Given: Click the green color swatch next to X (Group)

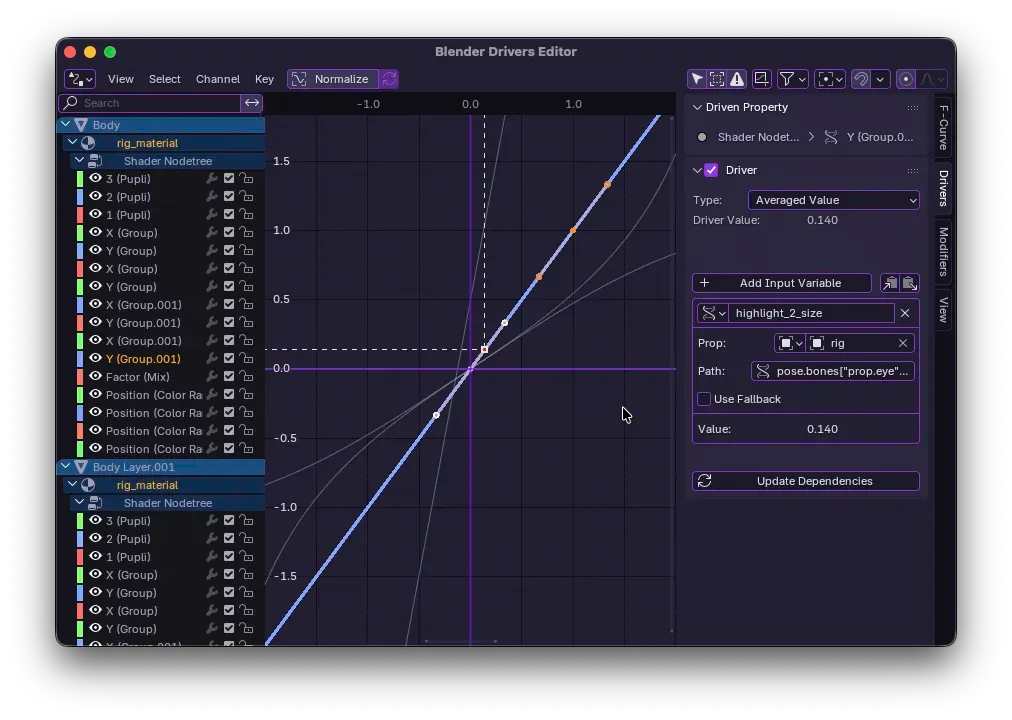Looking at the screenshot, I should 79,232.
